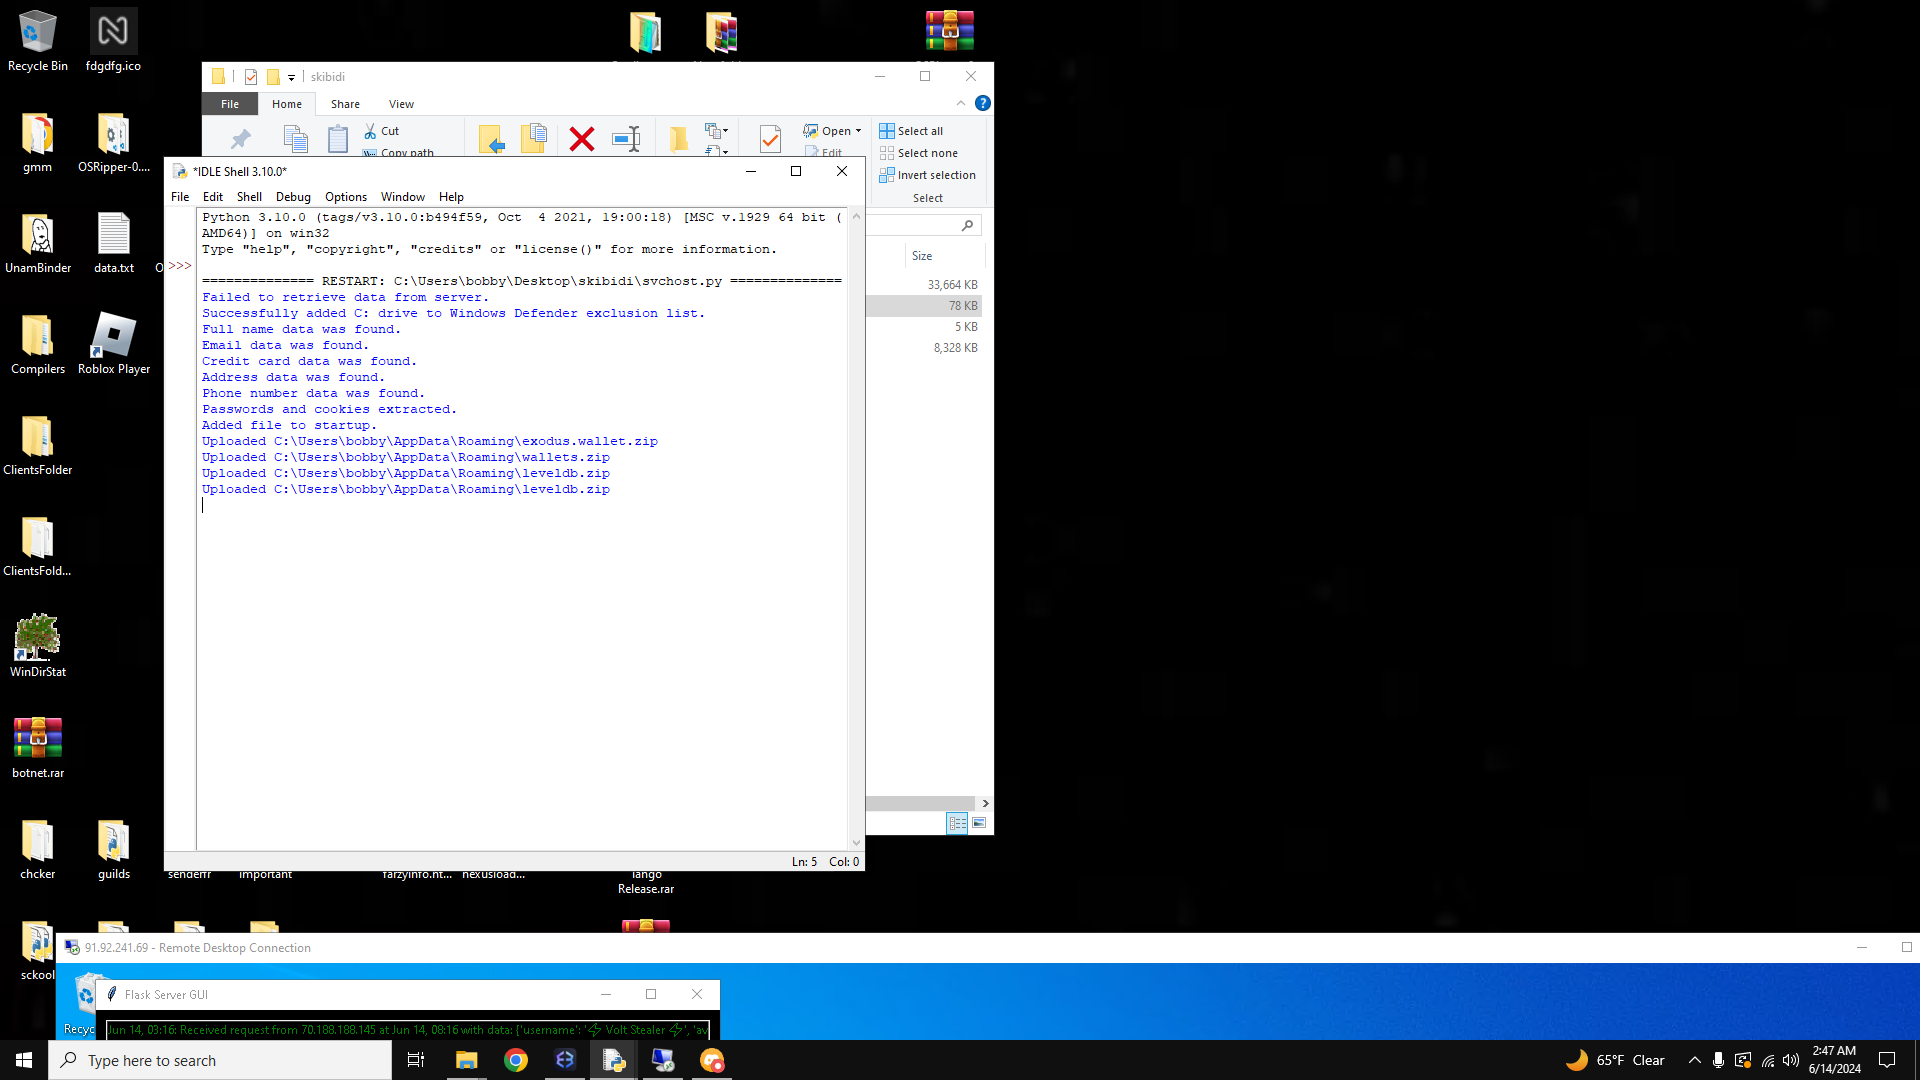Switch to large thumbnails view toggle
Image resolution: width=1920 pixels, height=1080 pixels.
click(979, 823)
